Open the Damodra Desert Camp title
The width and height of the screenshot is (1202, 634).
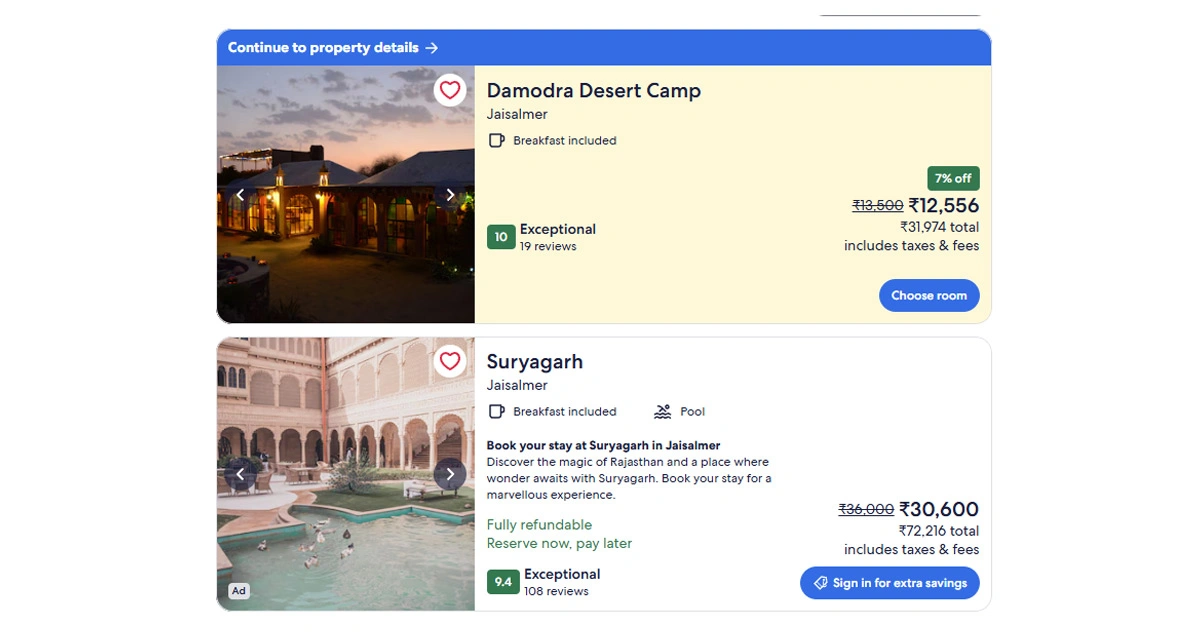click(593, 91)
